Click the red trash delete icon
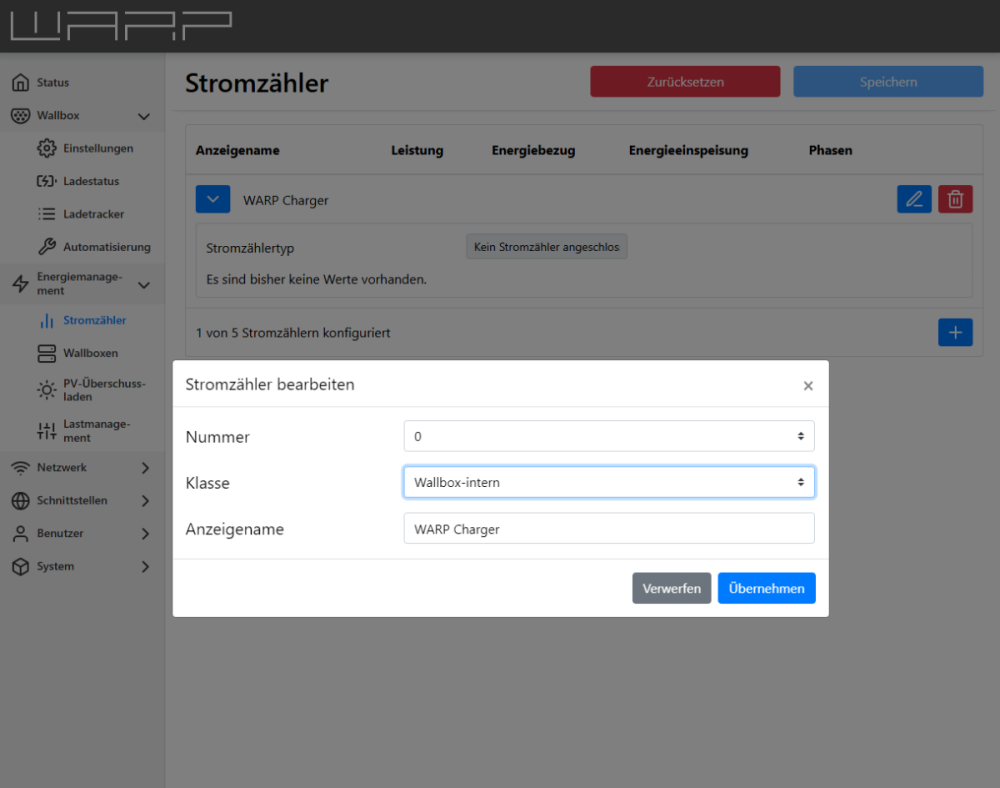This screenshot has width=1000, height=788. pos(955,199)
